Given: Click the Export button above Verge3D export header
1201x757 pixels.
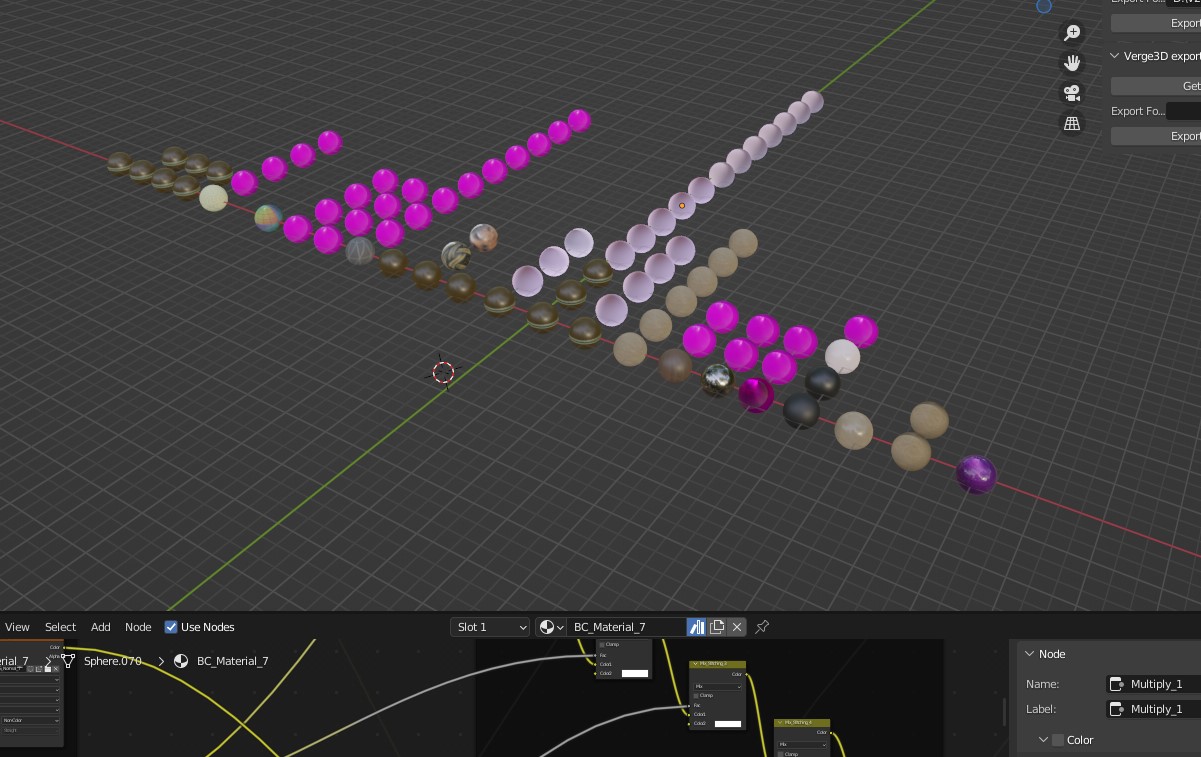Looking at the screenshot, I should [1156, 23].
